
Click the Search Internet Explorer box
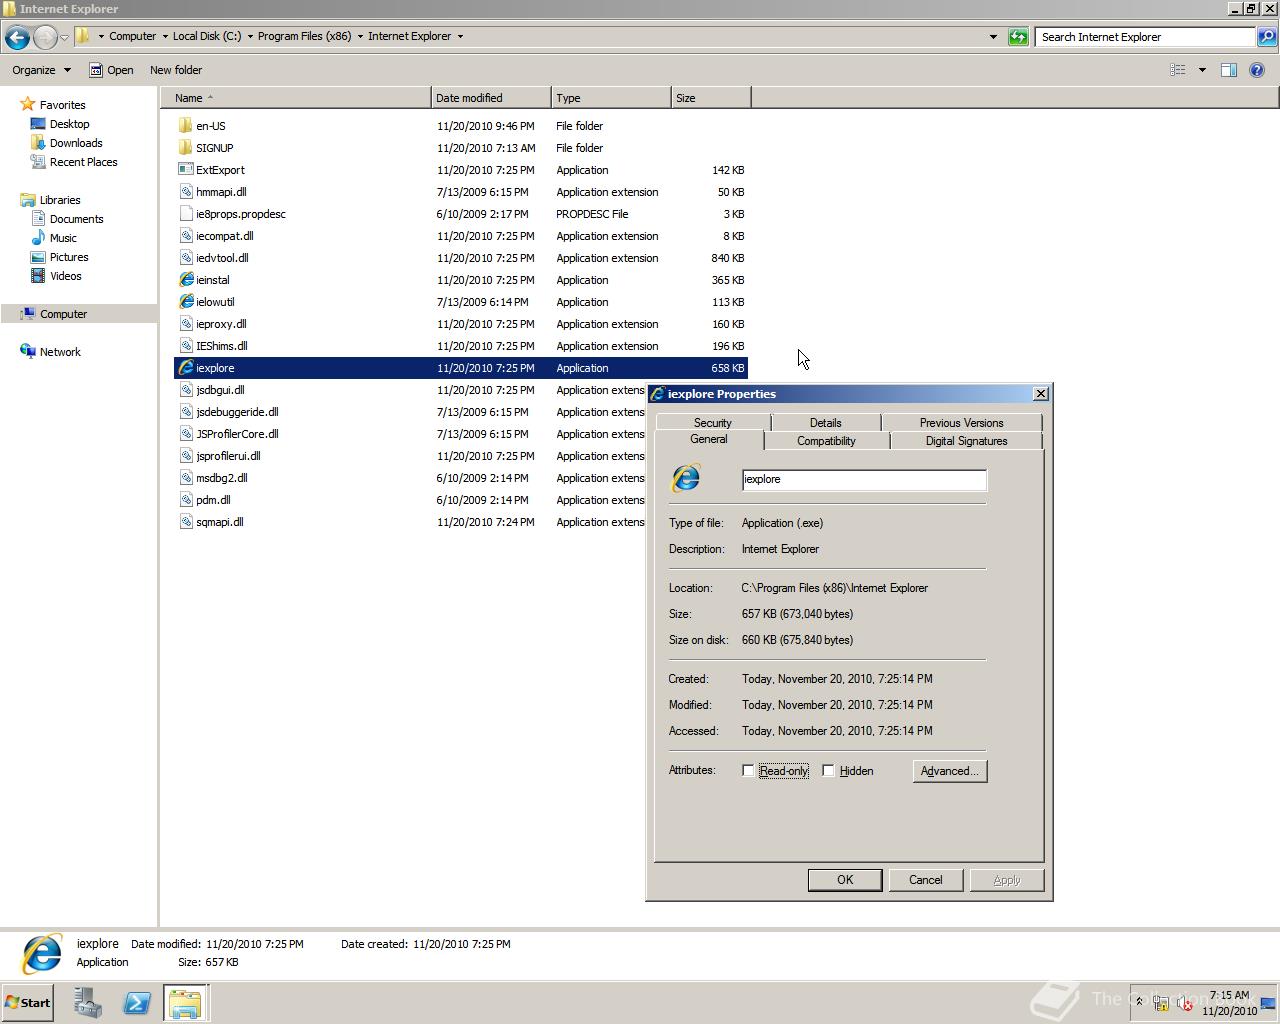1146,37
